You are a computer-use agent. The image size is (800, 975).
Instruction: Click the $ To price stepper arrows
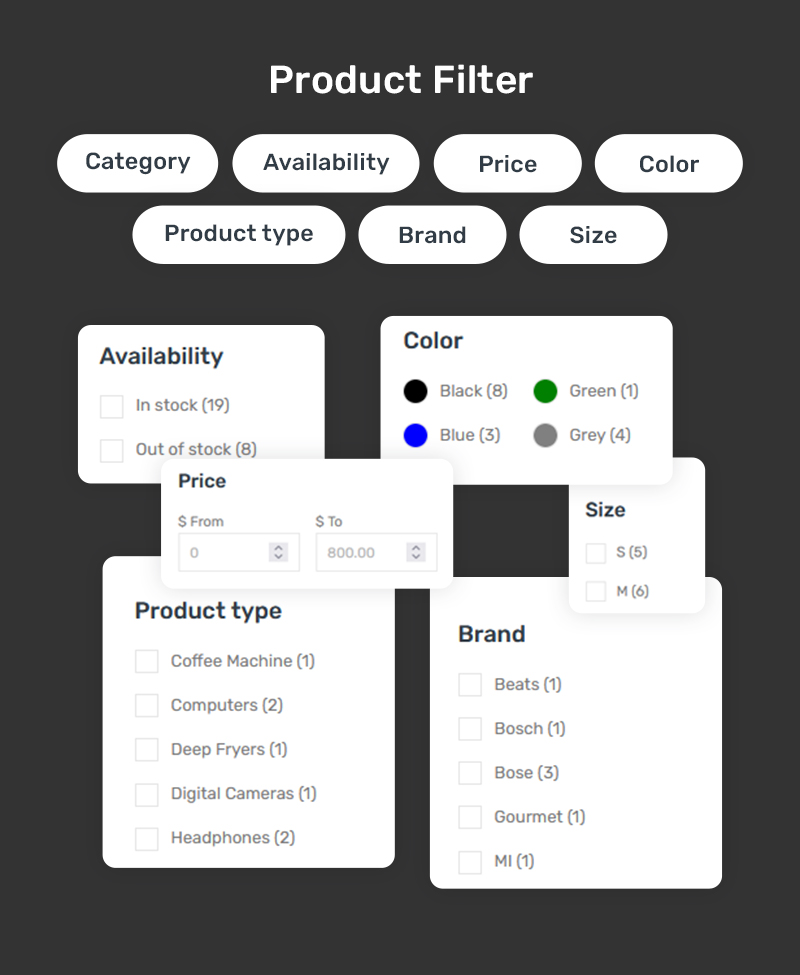[x=416, y=552]
